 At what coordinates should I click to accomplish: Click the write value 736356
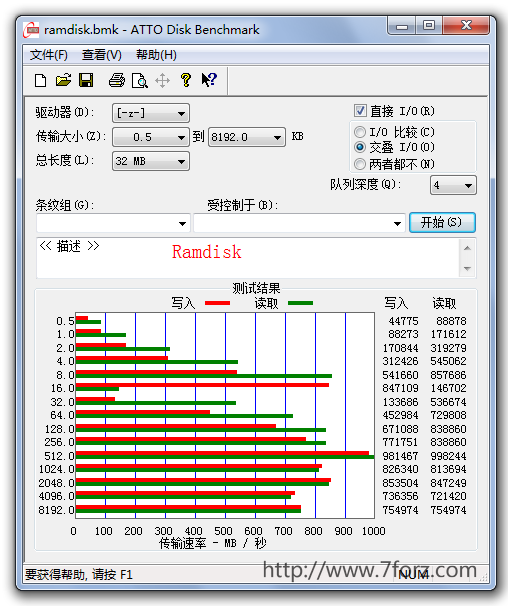tap(400, 496)
